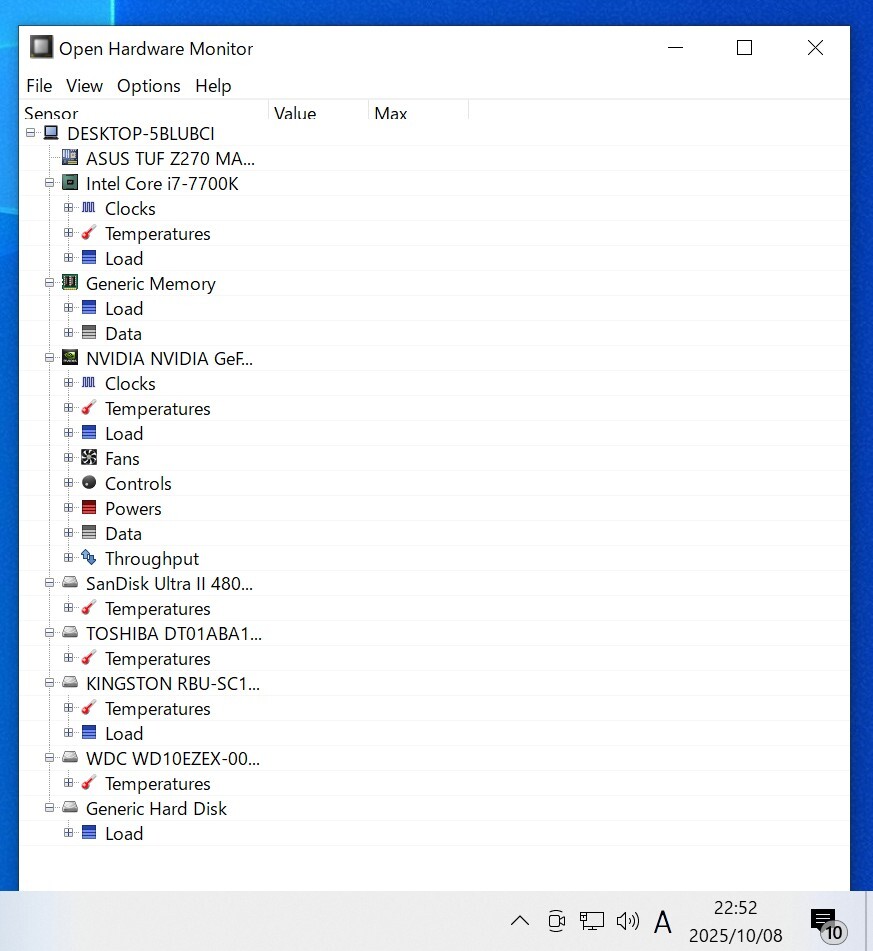Collapse the NVIDIA GeForce node

pos(49,358)
